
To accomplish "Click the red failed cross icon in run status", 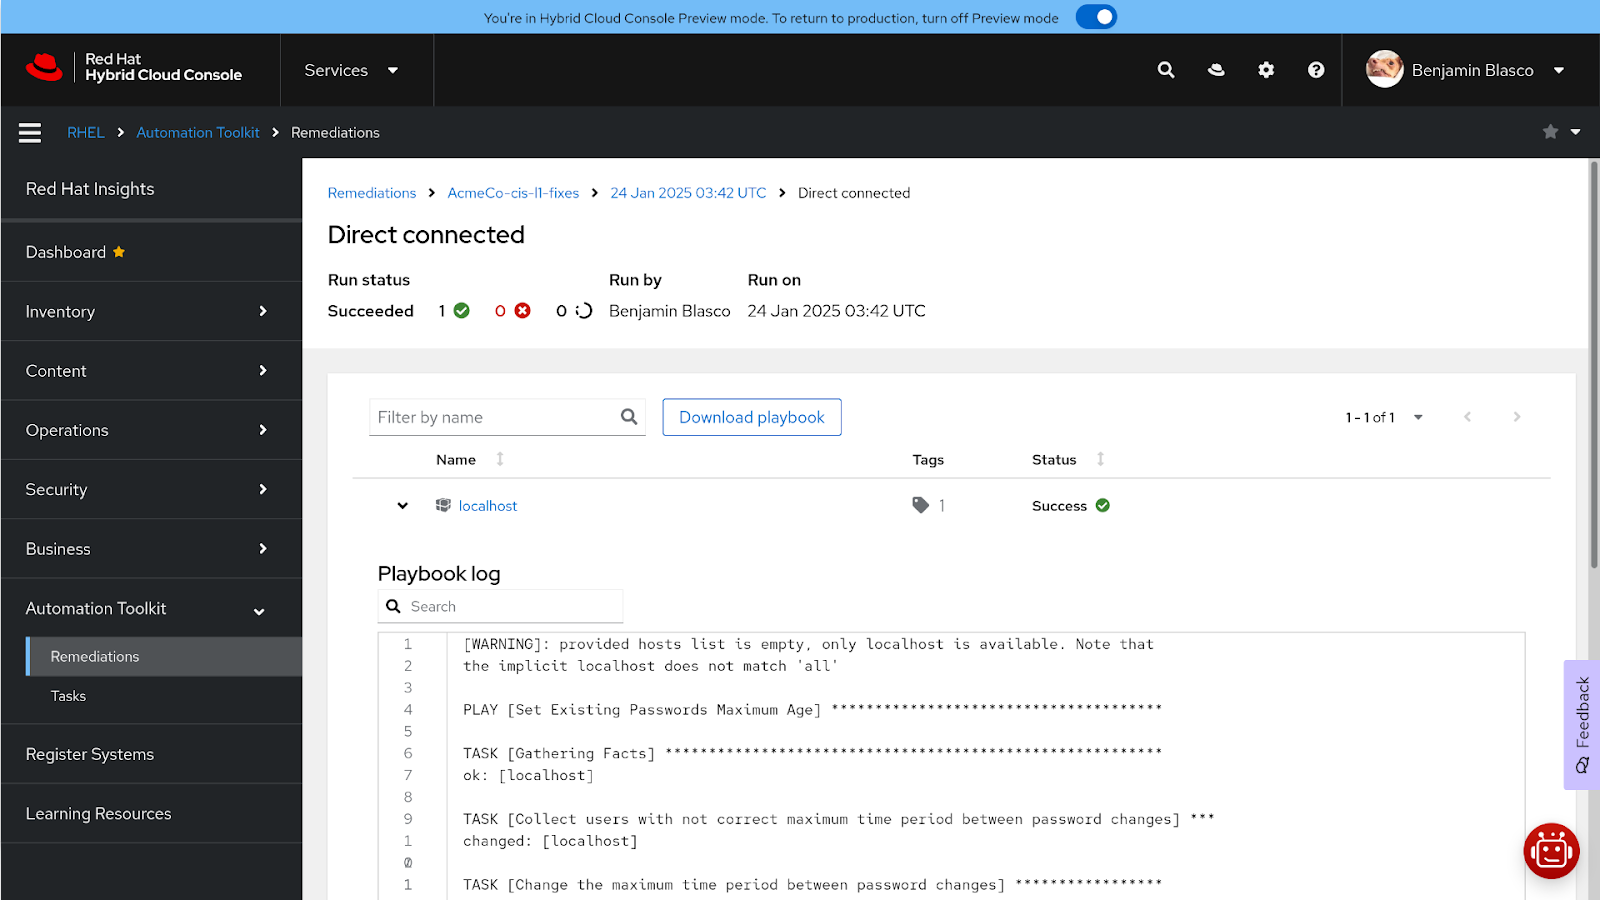I will click(522, 311).
